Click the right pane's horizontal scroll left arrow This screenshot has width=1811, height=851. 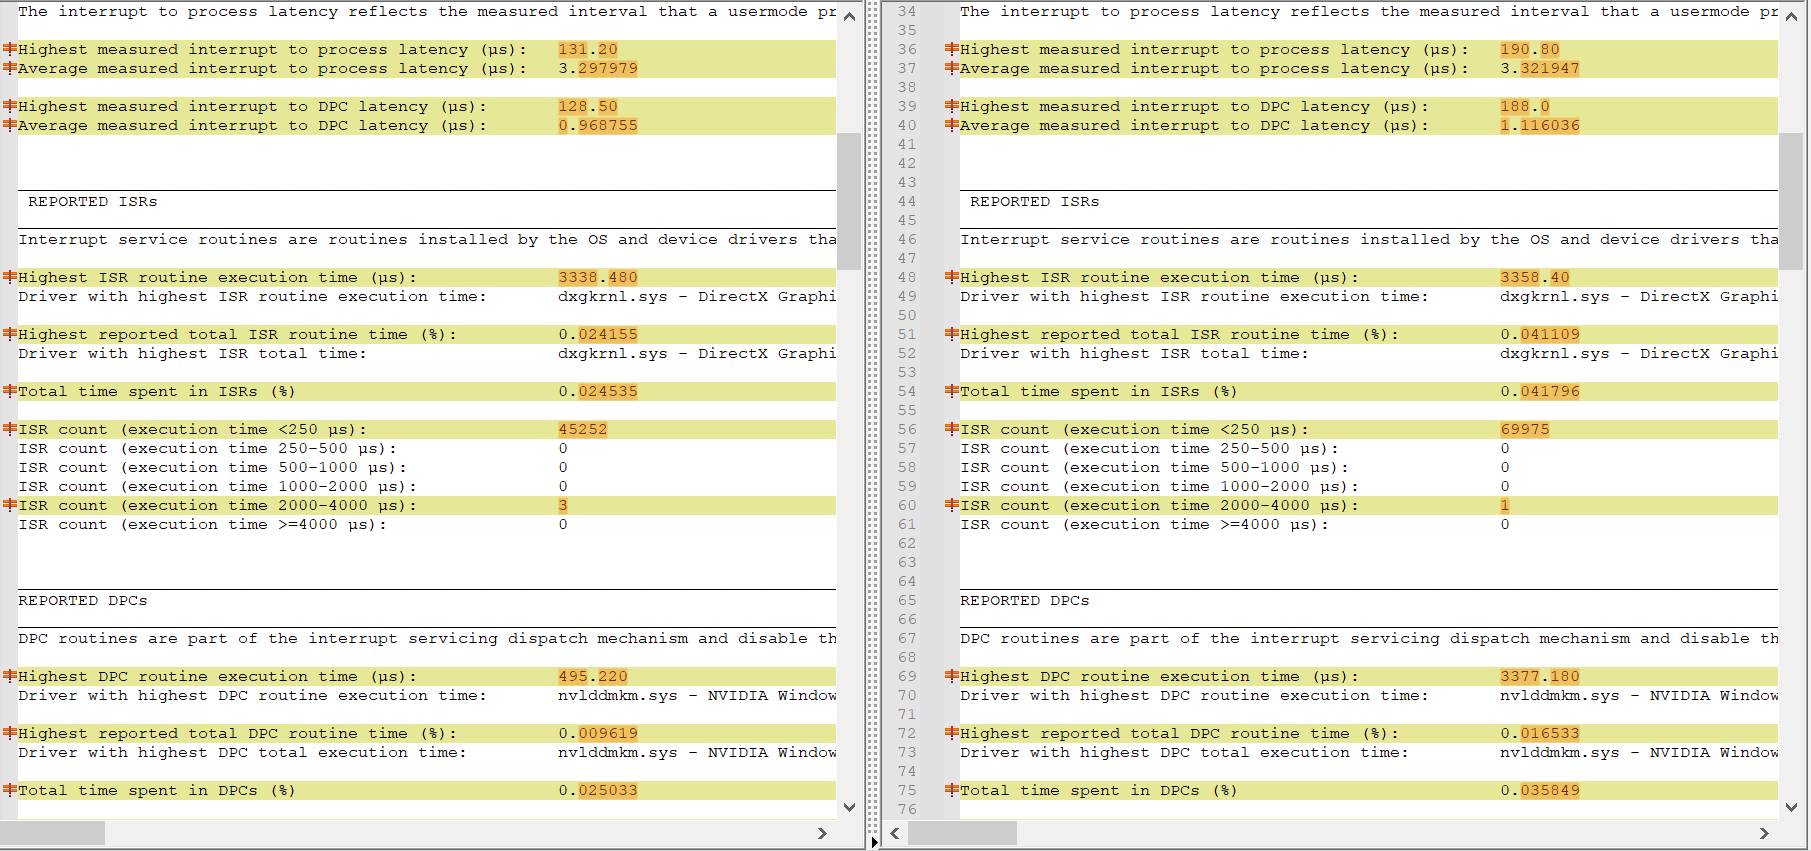coord(895,833)
